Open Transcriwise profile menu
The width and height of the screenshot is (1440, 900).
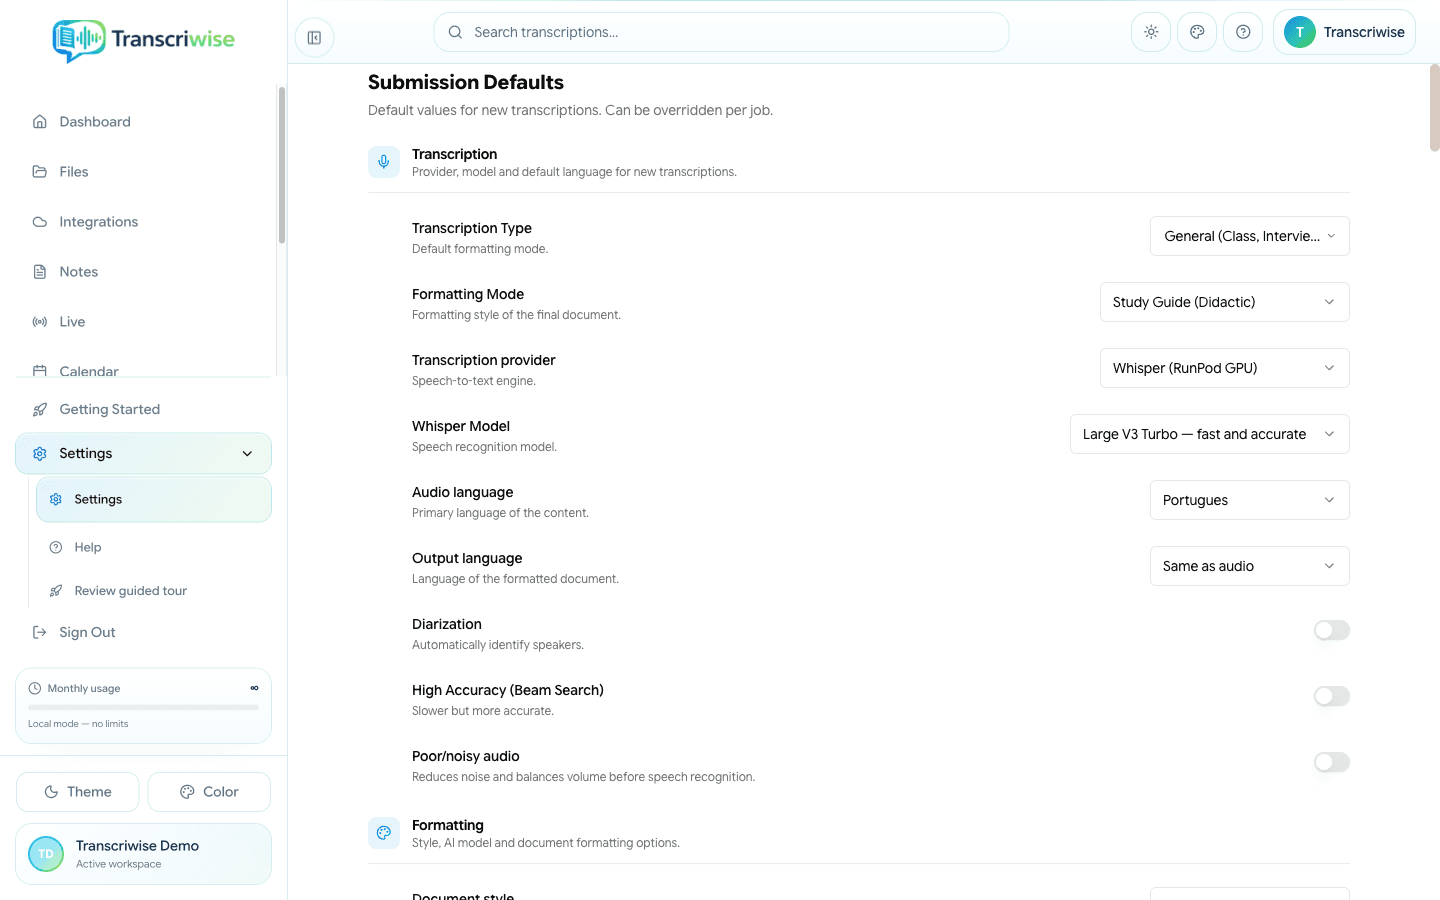(1344, 32)
